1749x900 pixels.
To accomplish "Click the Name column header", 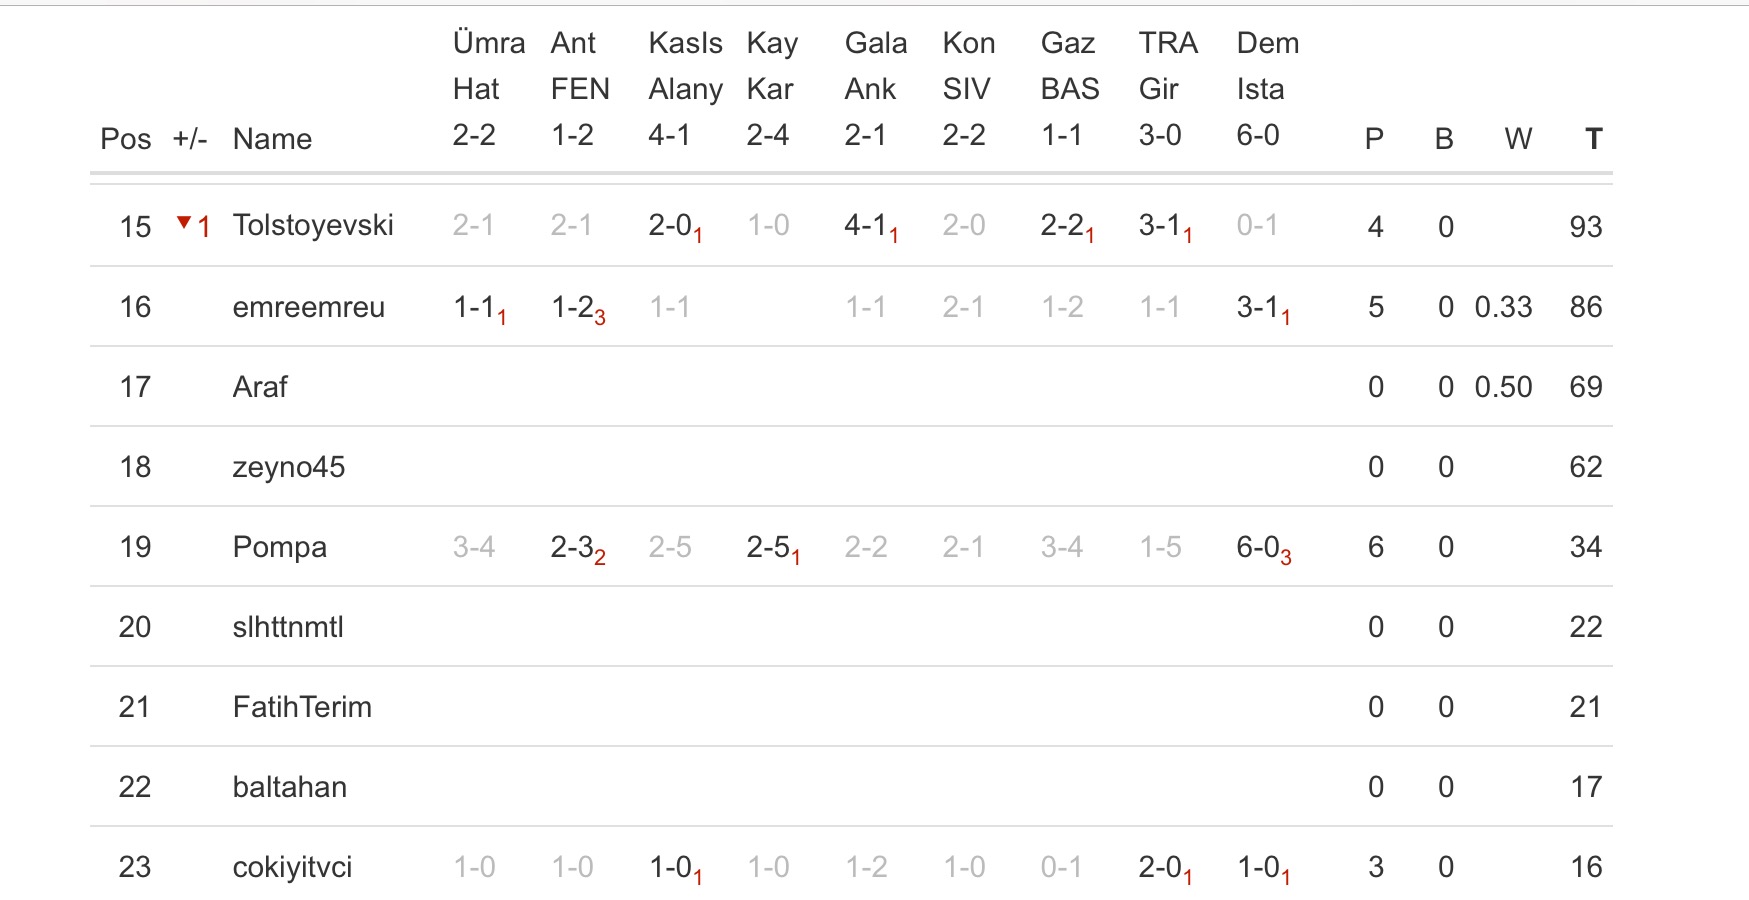I will click(272, 139).
